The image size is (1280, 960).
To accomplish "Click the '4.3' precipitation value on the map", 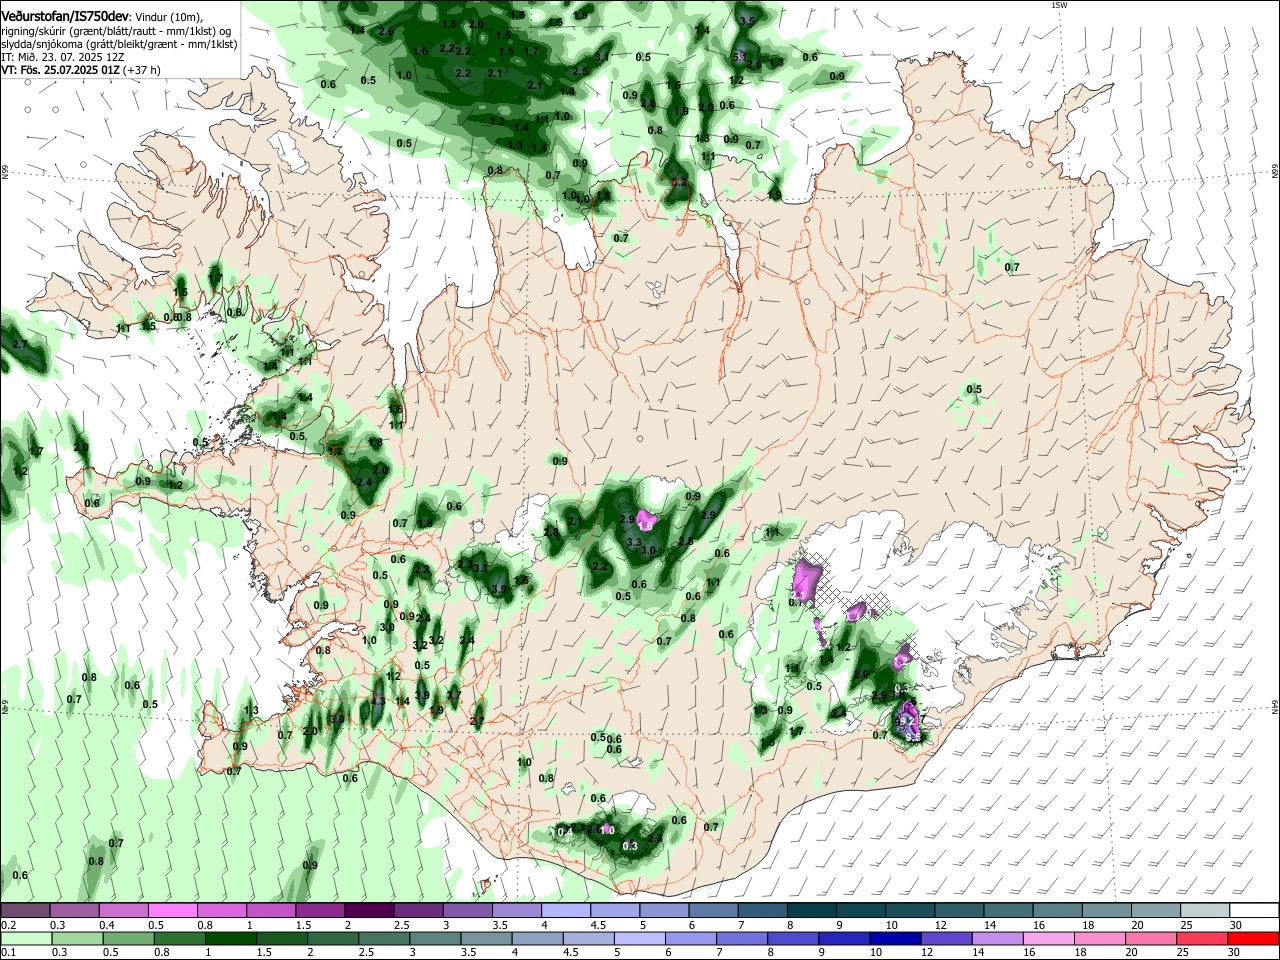I will click(x=377, y=702).
